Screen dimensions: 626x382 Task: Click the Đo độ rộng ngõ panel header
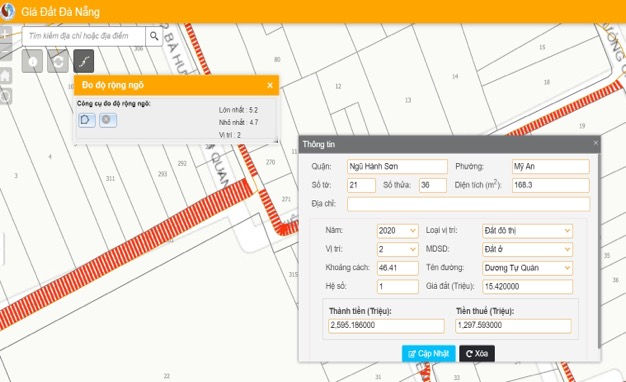[176, 85]
